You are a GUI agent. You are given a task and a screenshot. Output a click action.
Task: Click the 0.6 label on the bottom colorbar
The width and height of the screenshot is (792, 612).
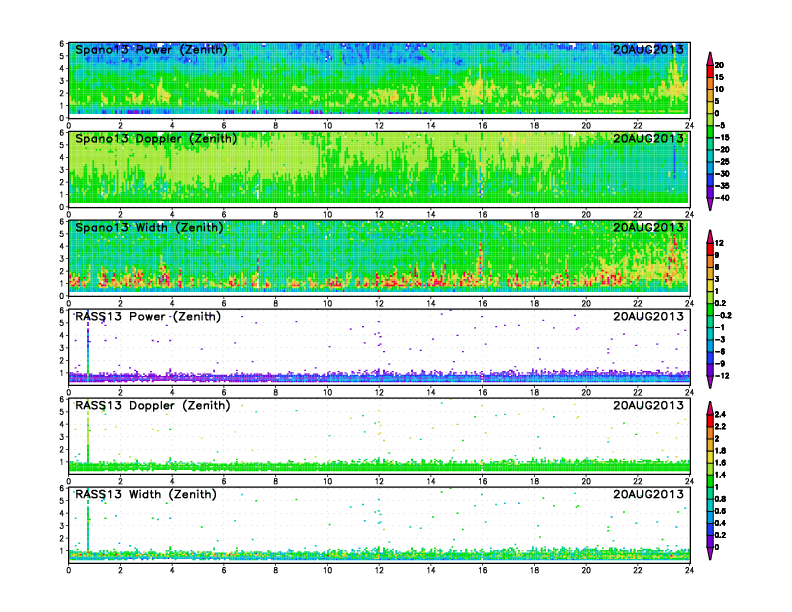tap(720, 511)
